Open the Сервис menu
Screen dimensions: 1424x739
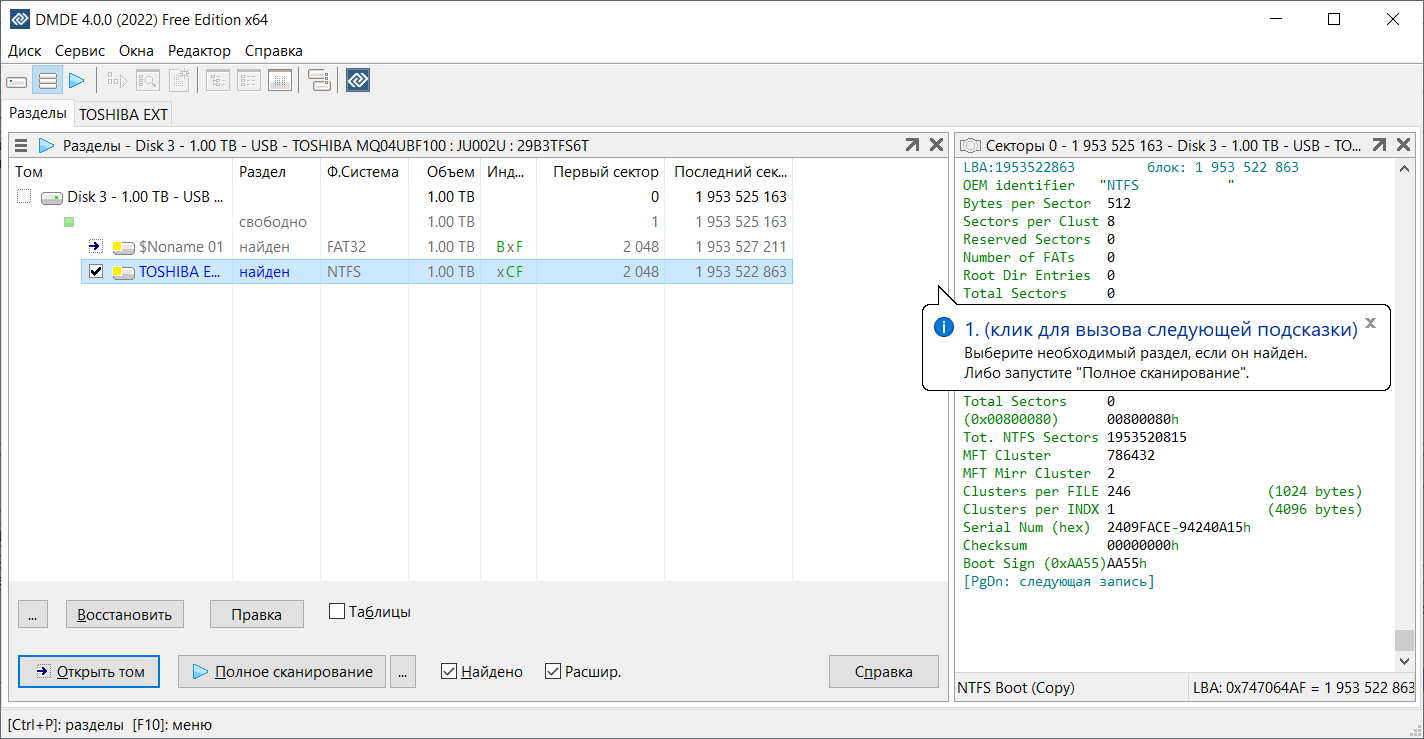pos(80,50)
